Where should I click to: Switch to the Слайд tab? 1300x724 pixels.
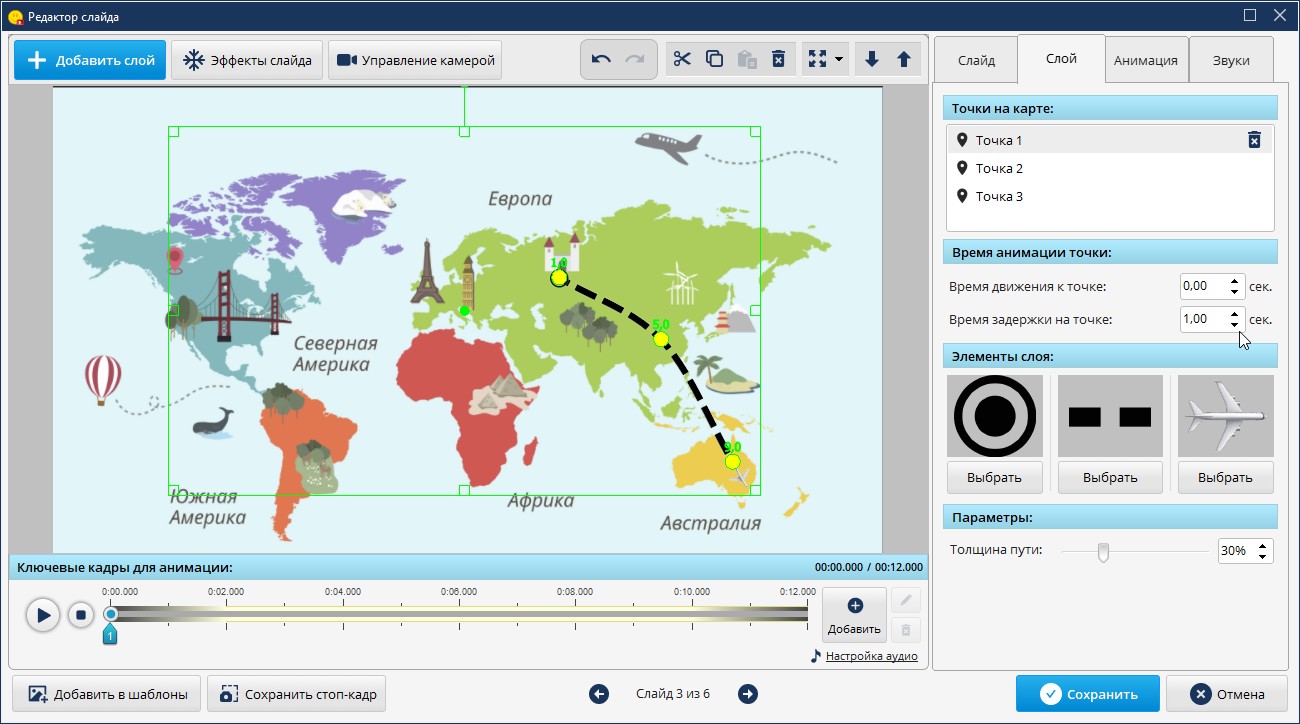click(x=976, y=60)
